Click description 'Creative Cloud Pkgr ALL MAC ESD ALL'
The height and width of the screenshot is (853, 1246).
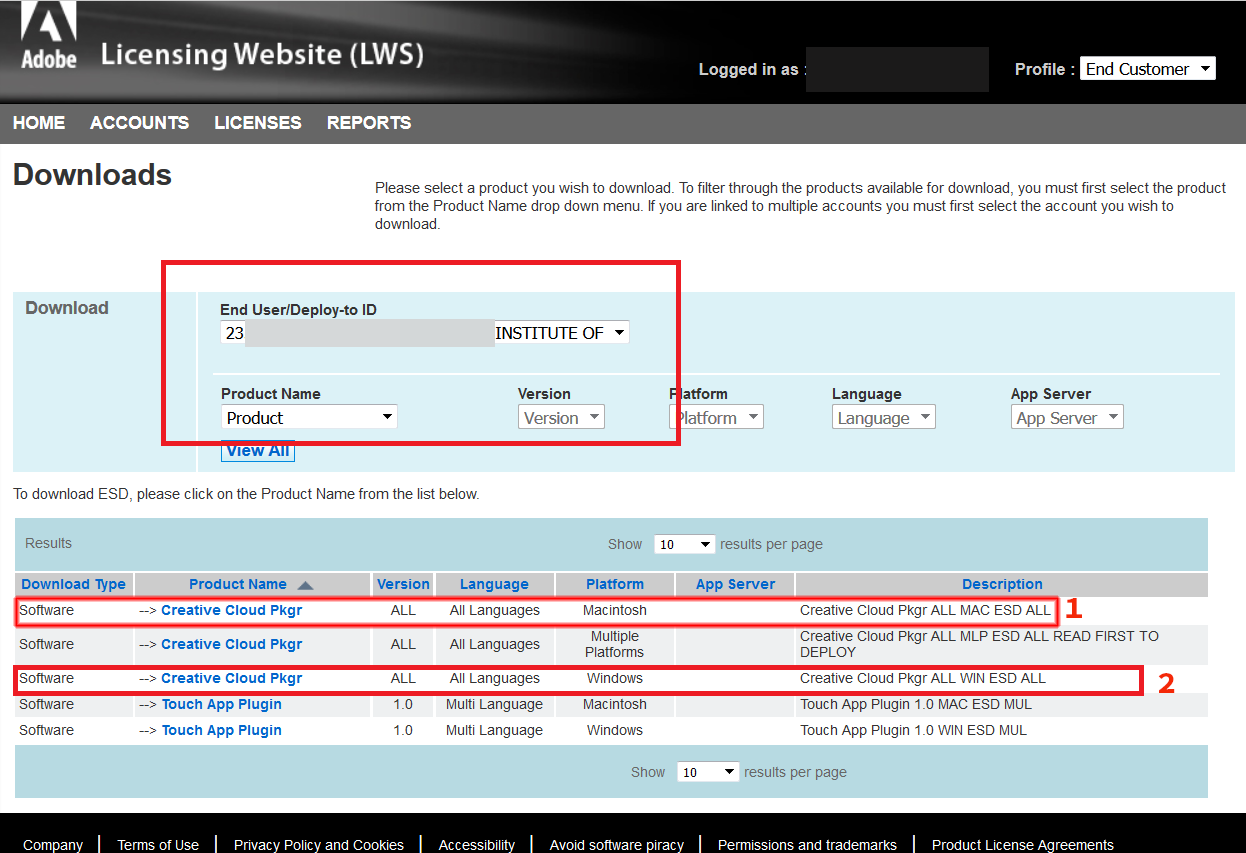tap(925, 610)
